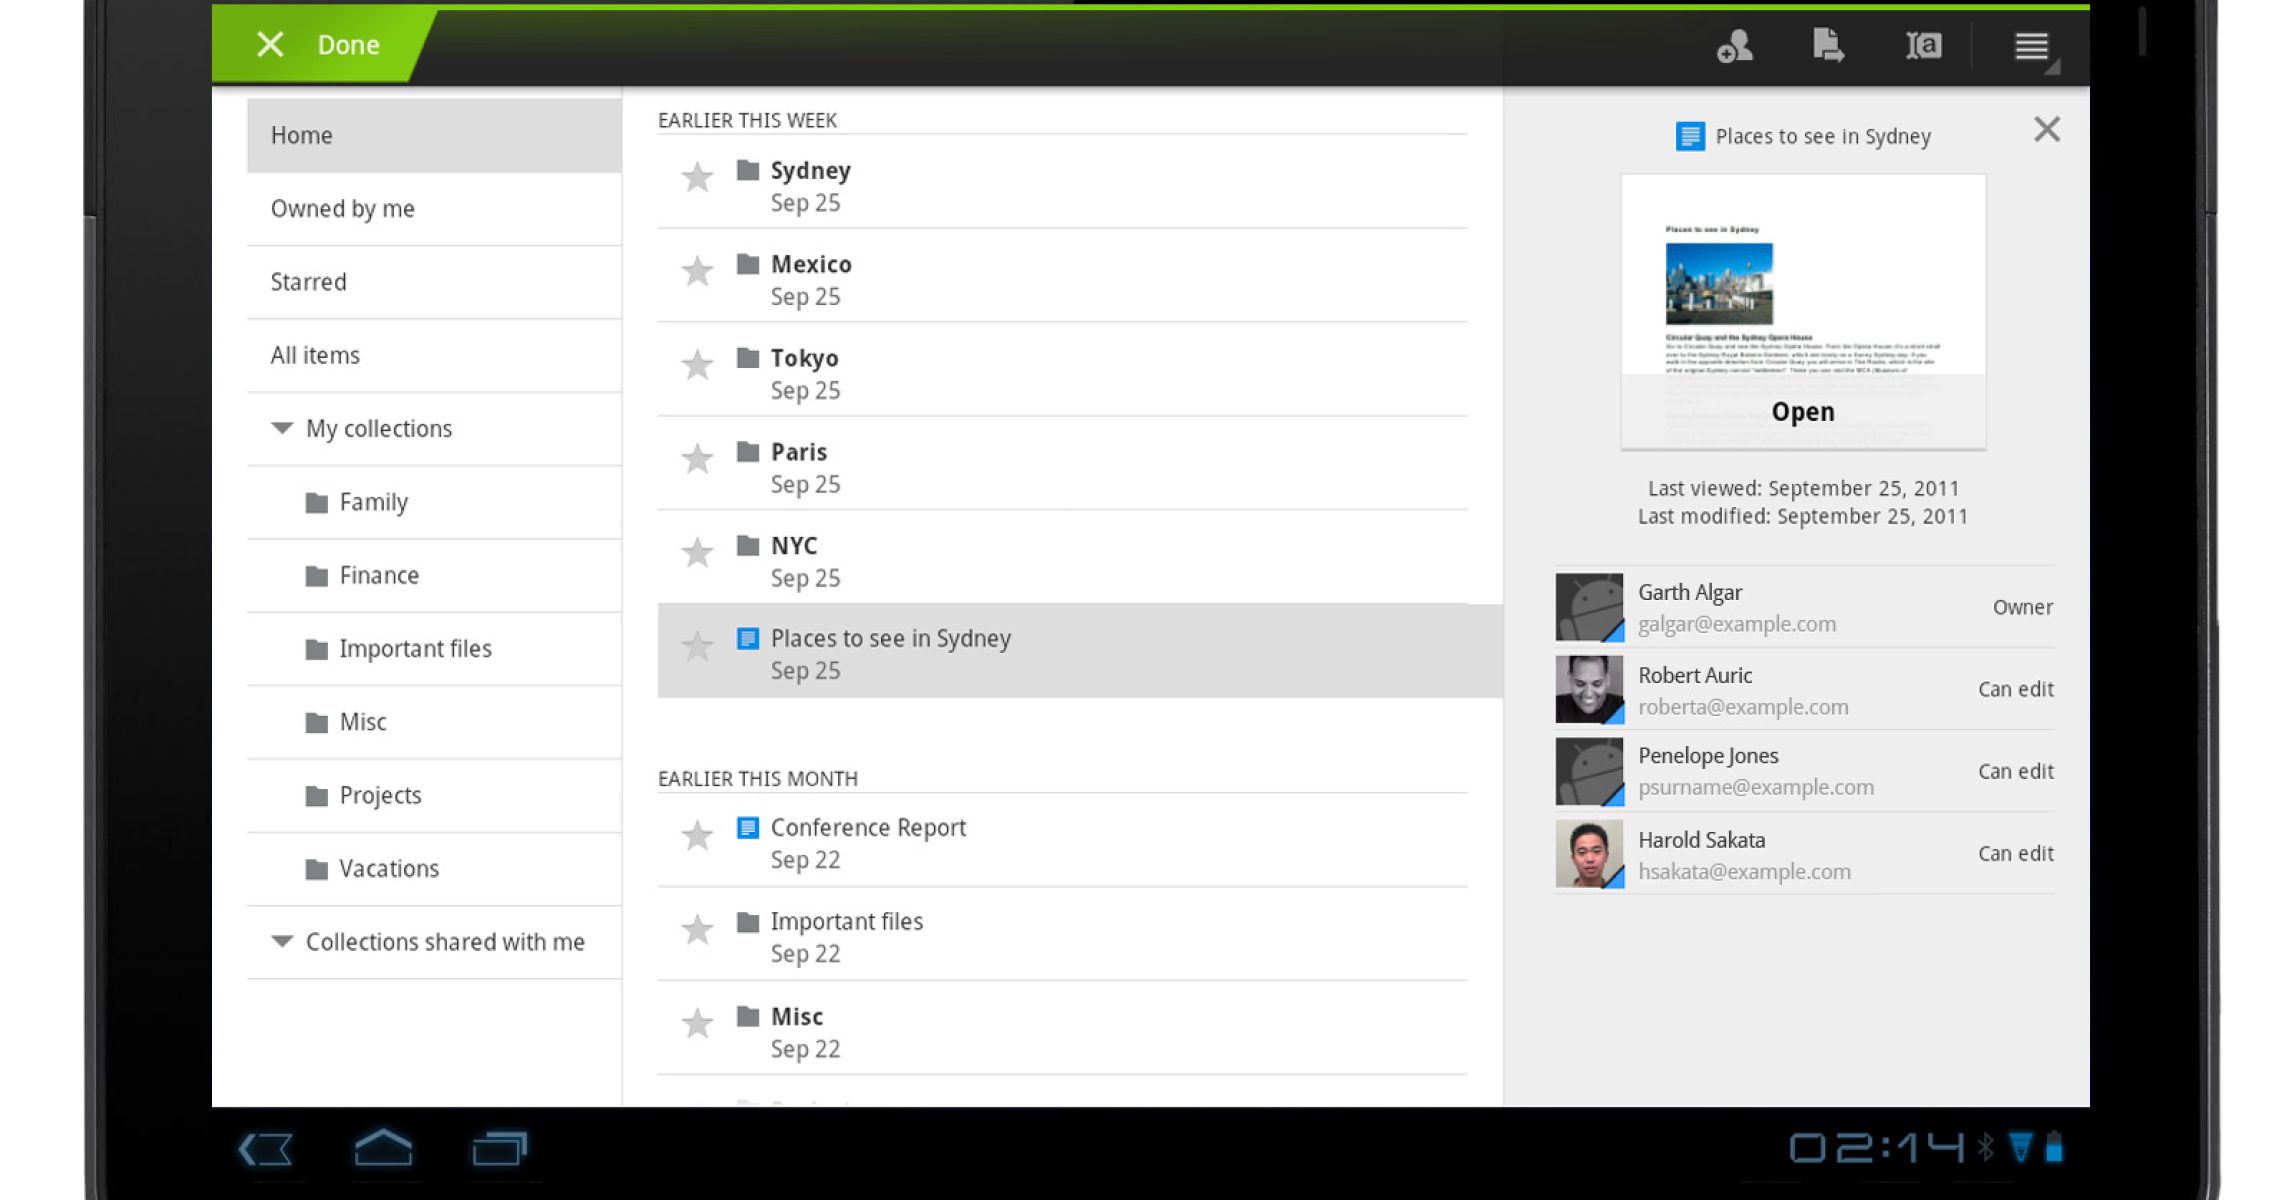Image resolution: width=2292 pixels, height=1200 pixels.
Task: Close the Places to see in Sydney details panel
Action: point(2046,129)
